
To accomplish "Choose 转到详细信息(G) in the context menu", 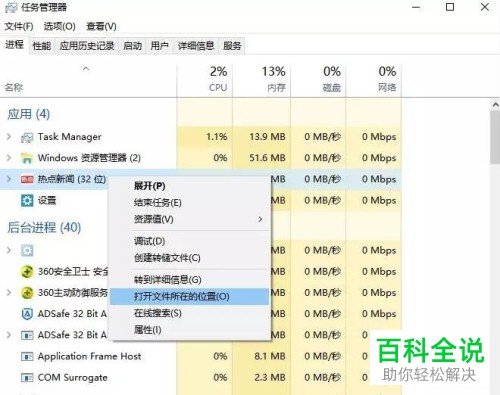I will coord(189,280).
